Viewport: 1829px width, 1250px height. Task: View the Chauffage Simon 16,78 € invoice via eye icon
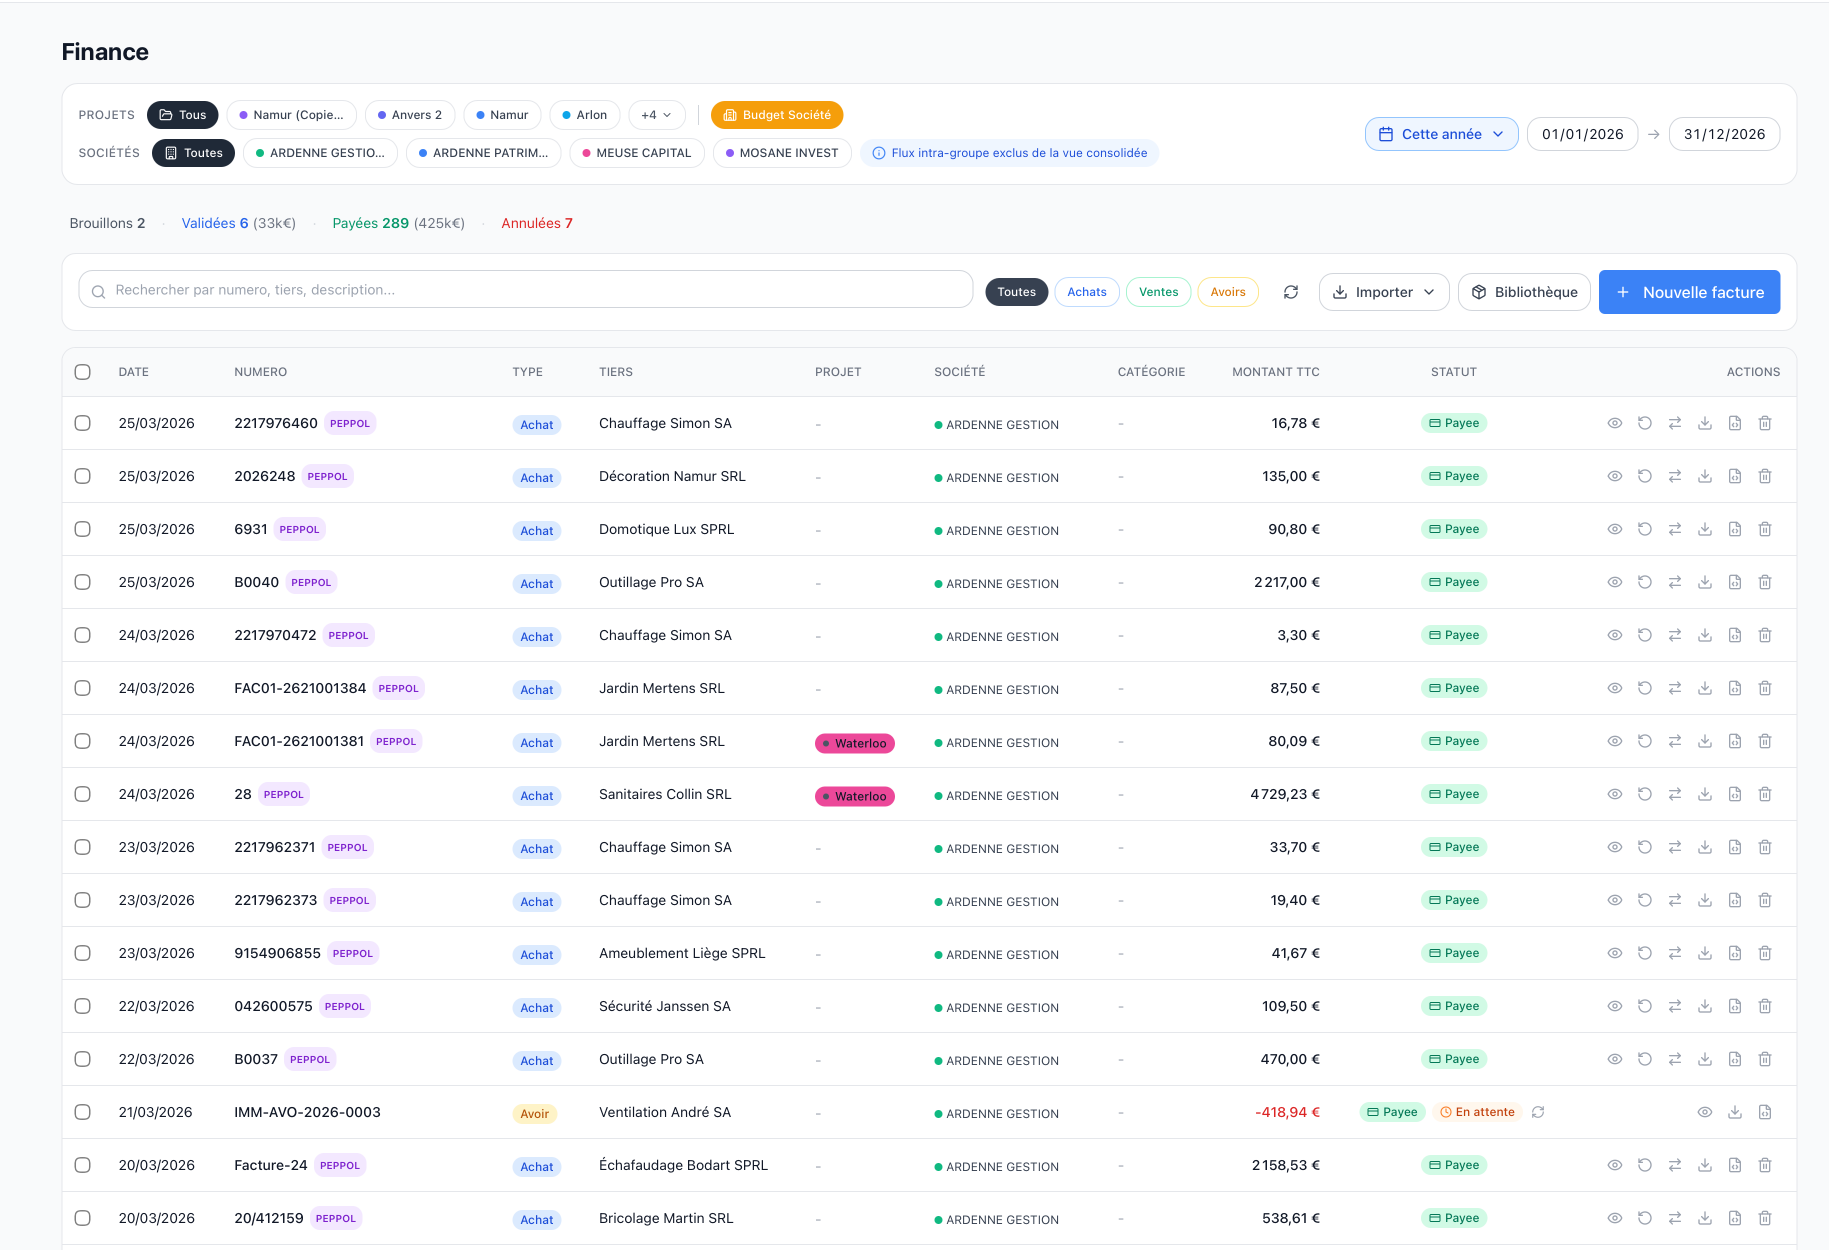point(1614,423)
